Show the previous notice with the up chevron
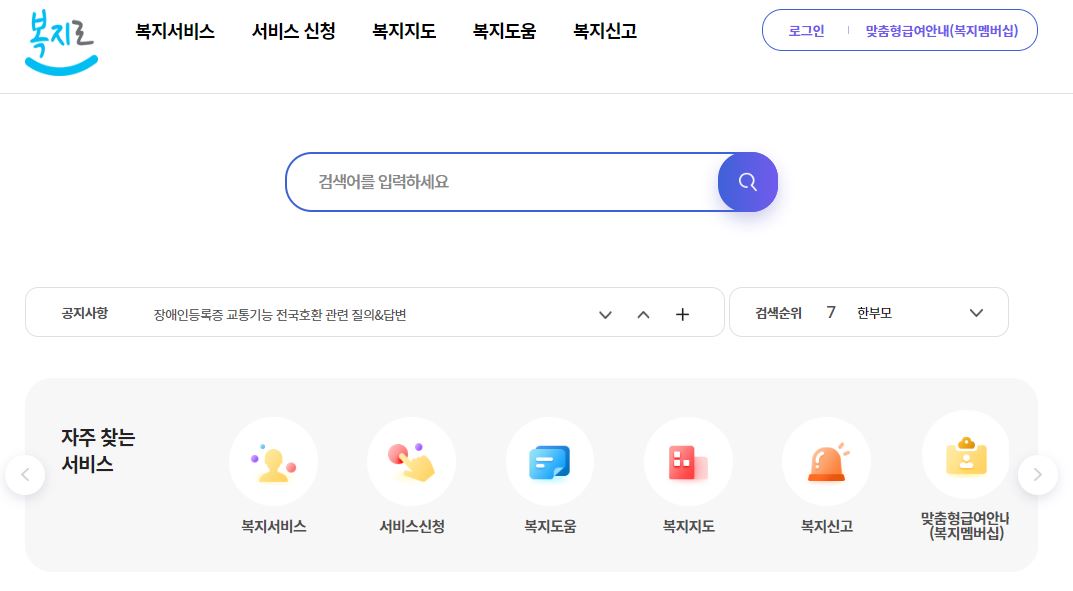 point(643,313)
